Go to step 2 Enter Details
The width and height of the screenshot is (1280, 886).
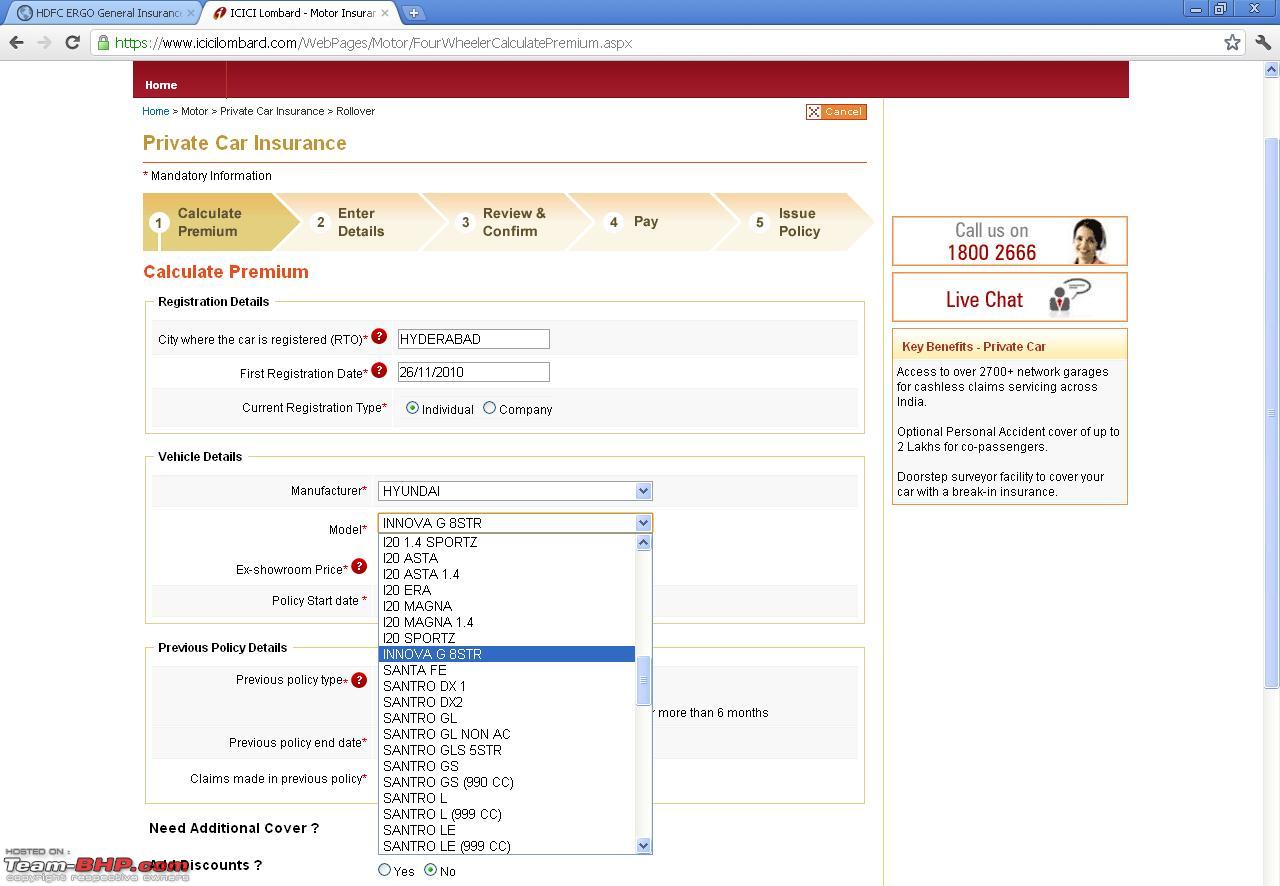(x=361, y=222)
